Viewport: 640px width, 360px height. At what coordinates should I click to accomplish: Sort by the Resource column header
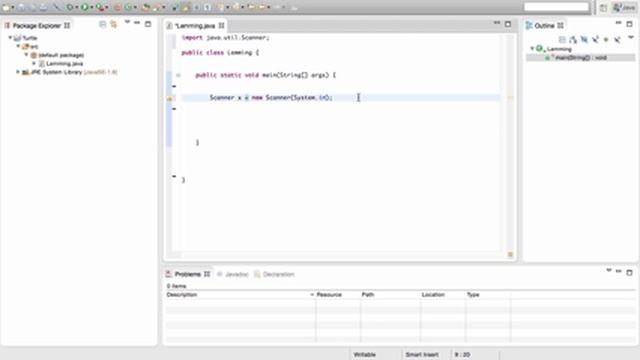pos(338,294)
